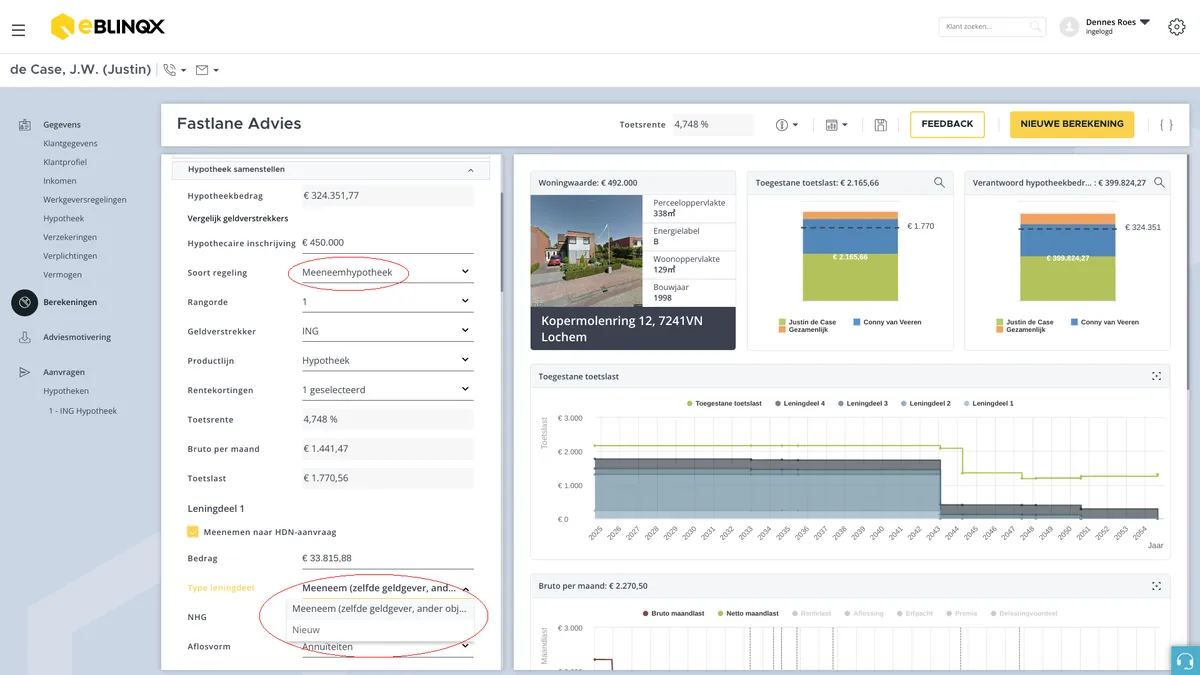Open Adviesmotivering in the sidebar
The image size is (1200, 675).
tap(77, 337)
